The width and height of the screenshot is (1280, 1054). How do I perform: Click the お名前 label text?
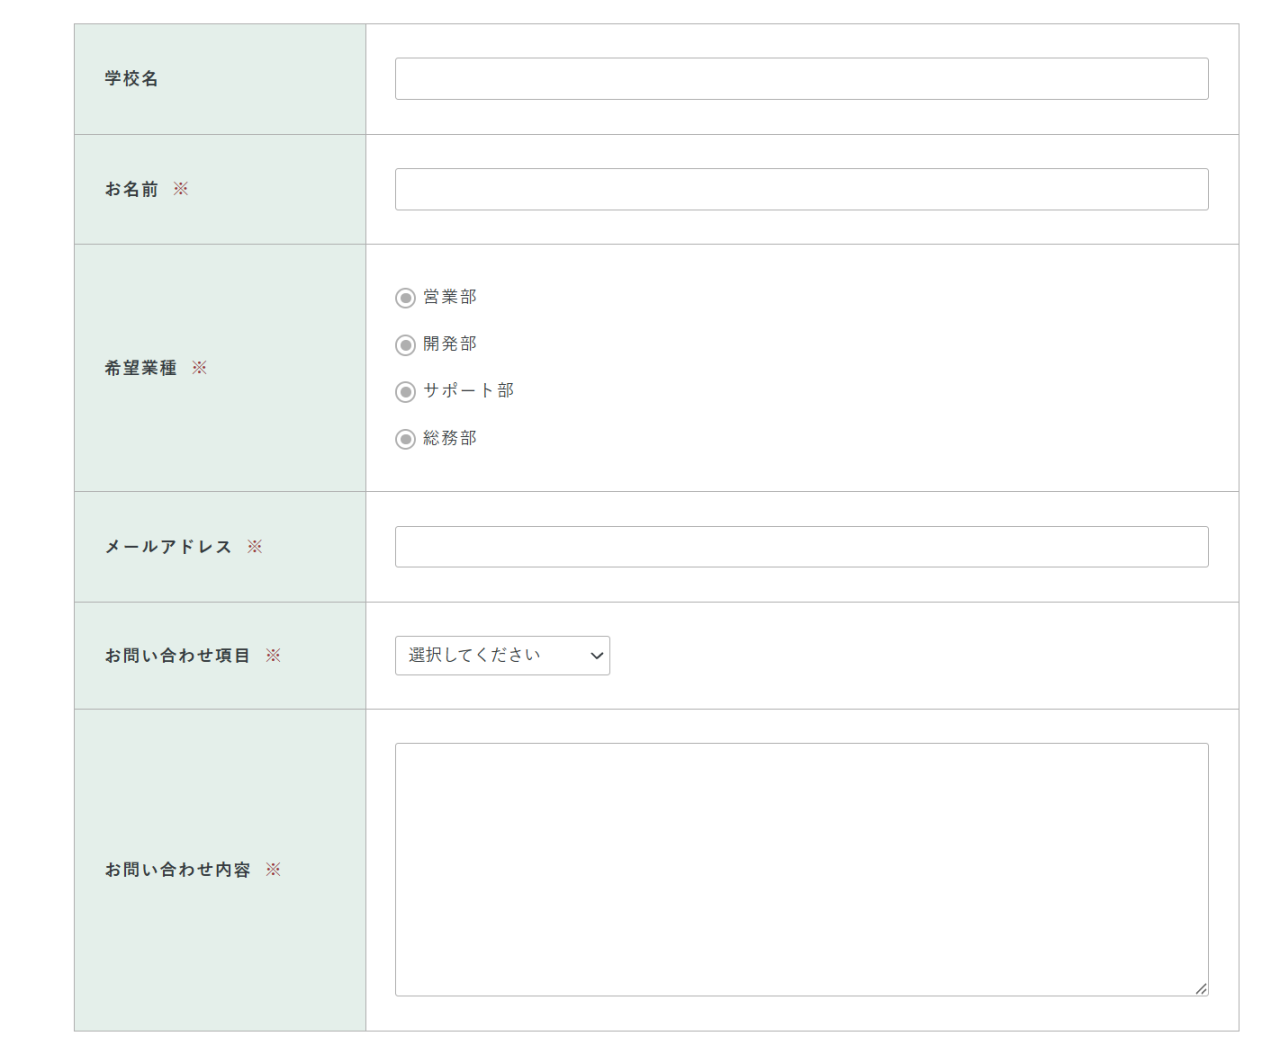(x=131, y=189)
